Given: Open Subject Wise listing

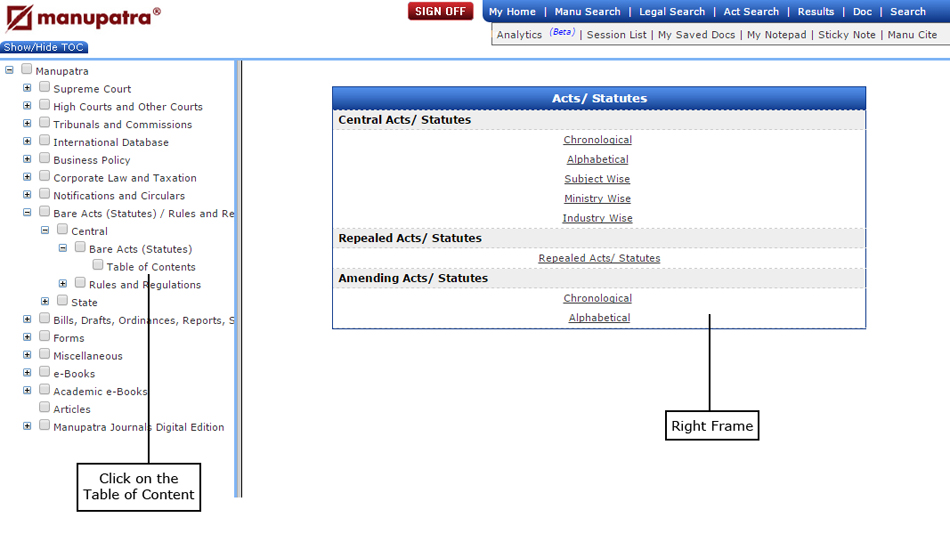Looking at the screenshot, I should 597,179.
